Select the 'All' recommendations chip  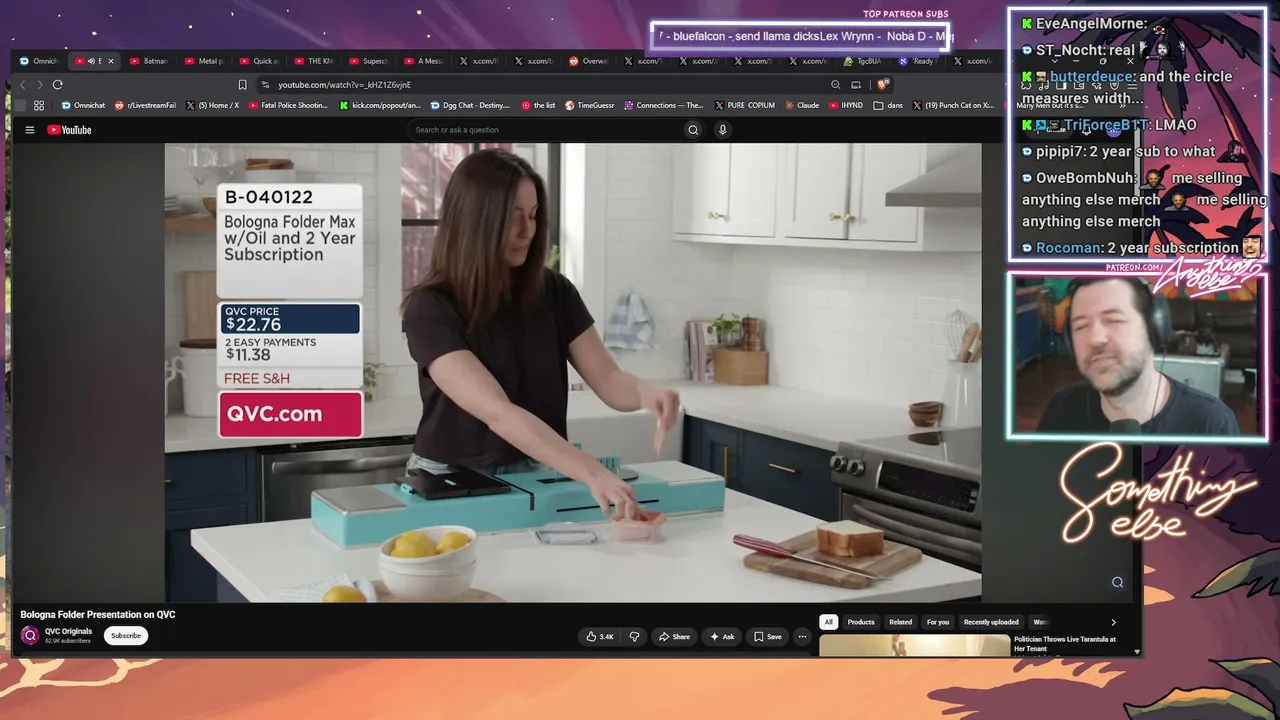828,622
